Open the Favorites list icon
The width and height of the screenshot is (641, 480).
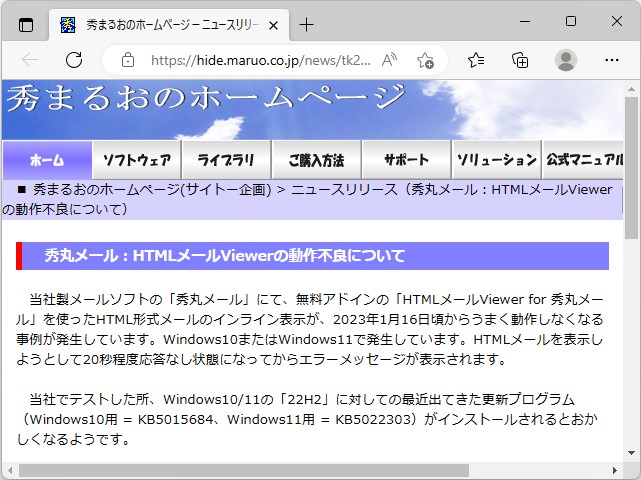[476, 60]
